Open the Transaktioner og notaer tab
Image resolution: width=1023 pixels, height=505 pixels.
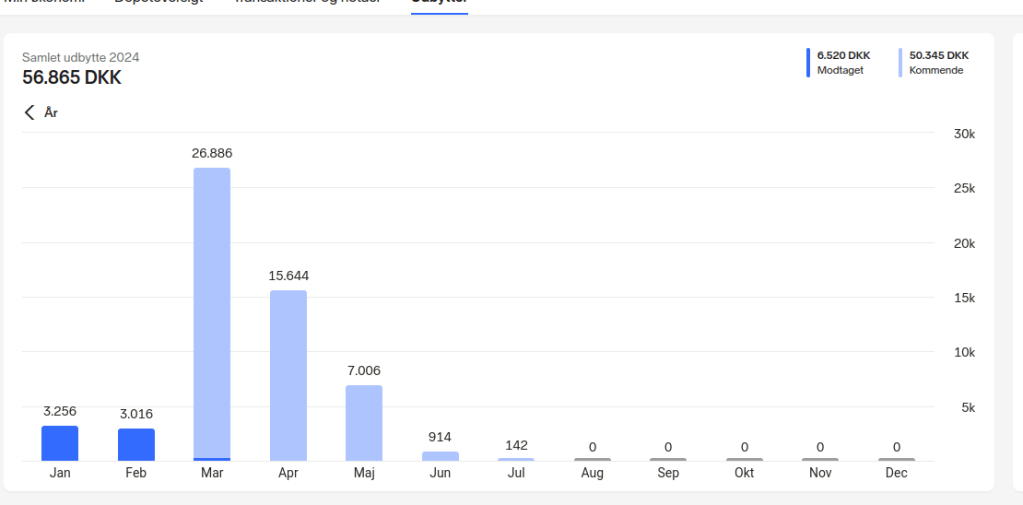pos(306,2)
